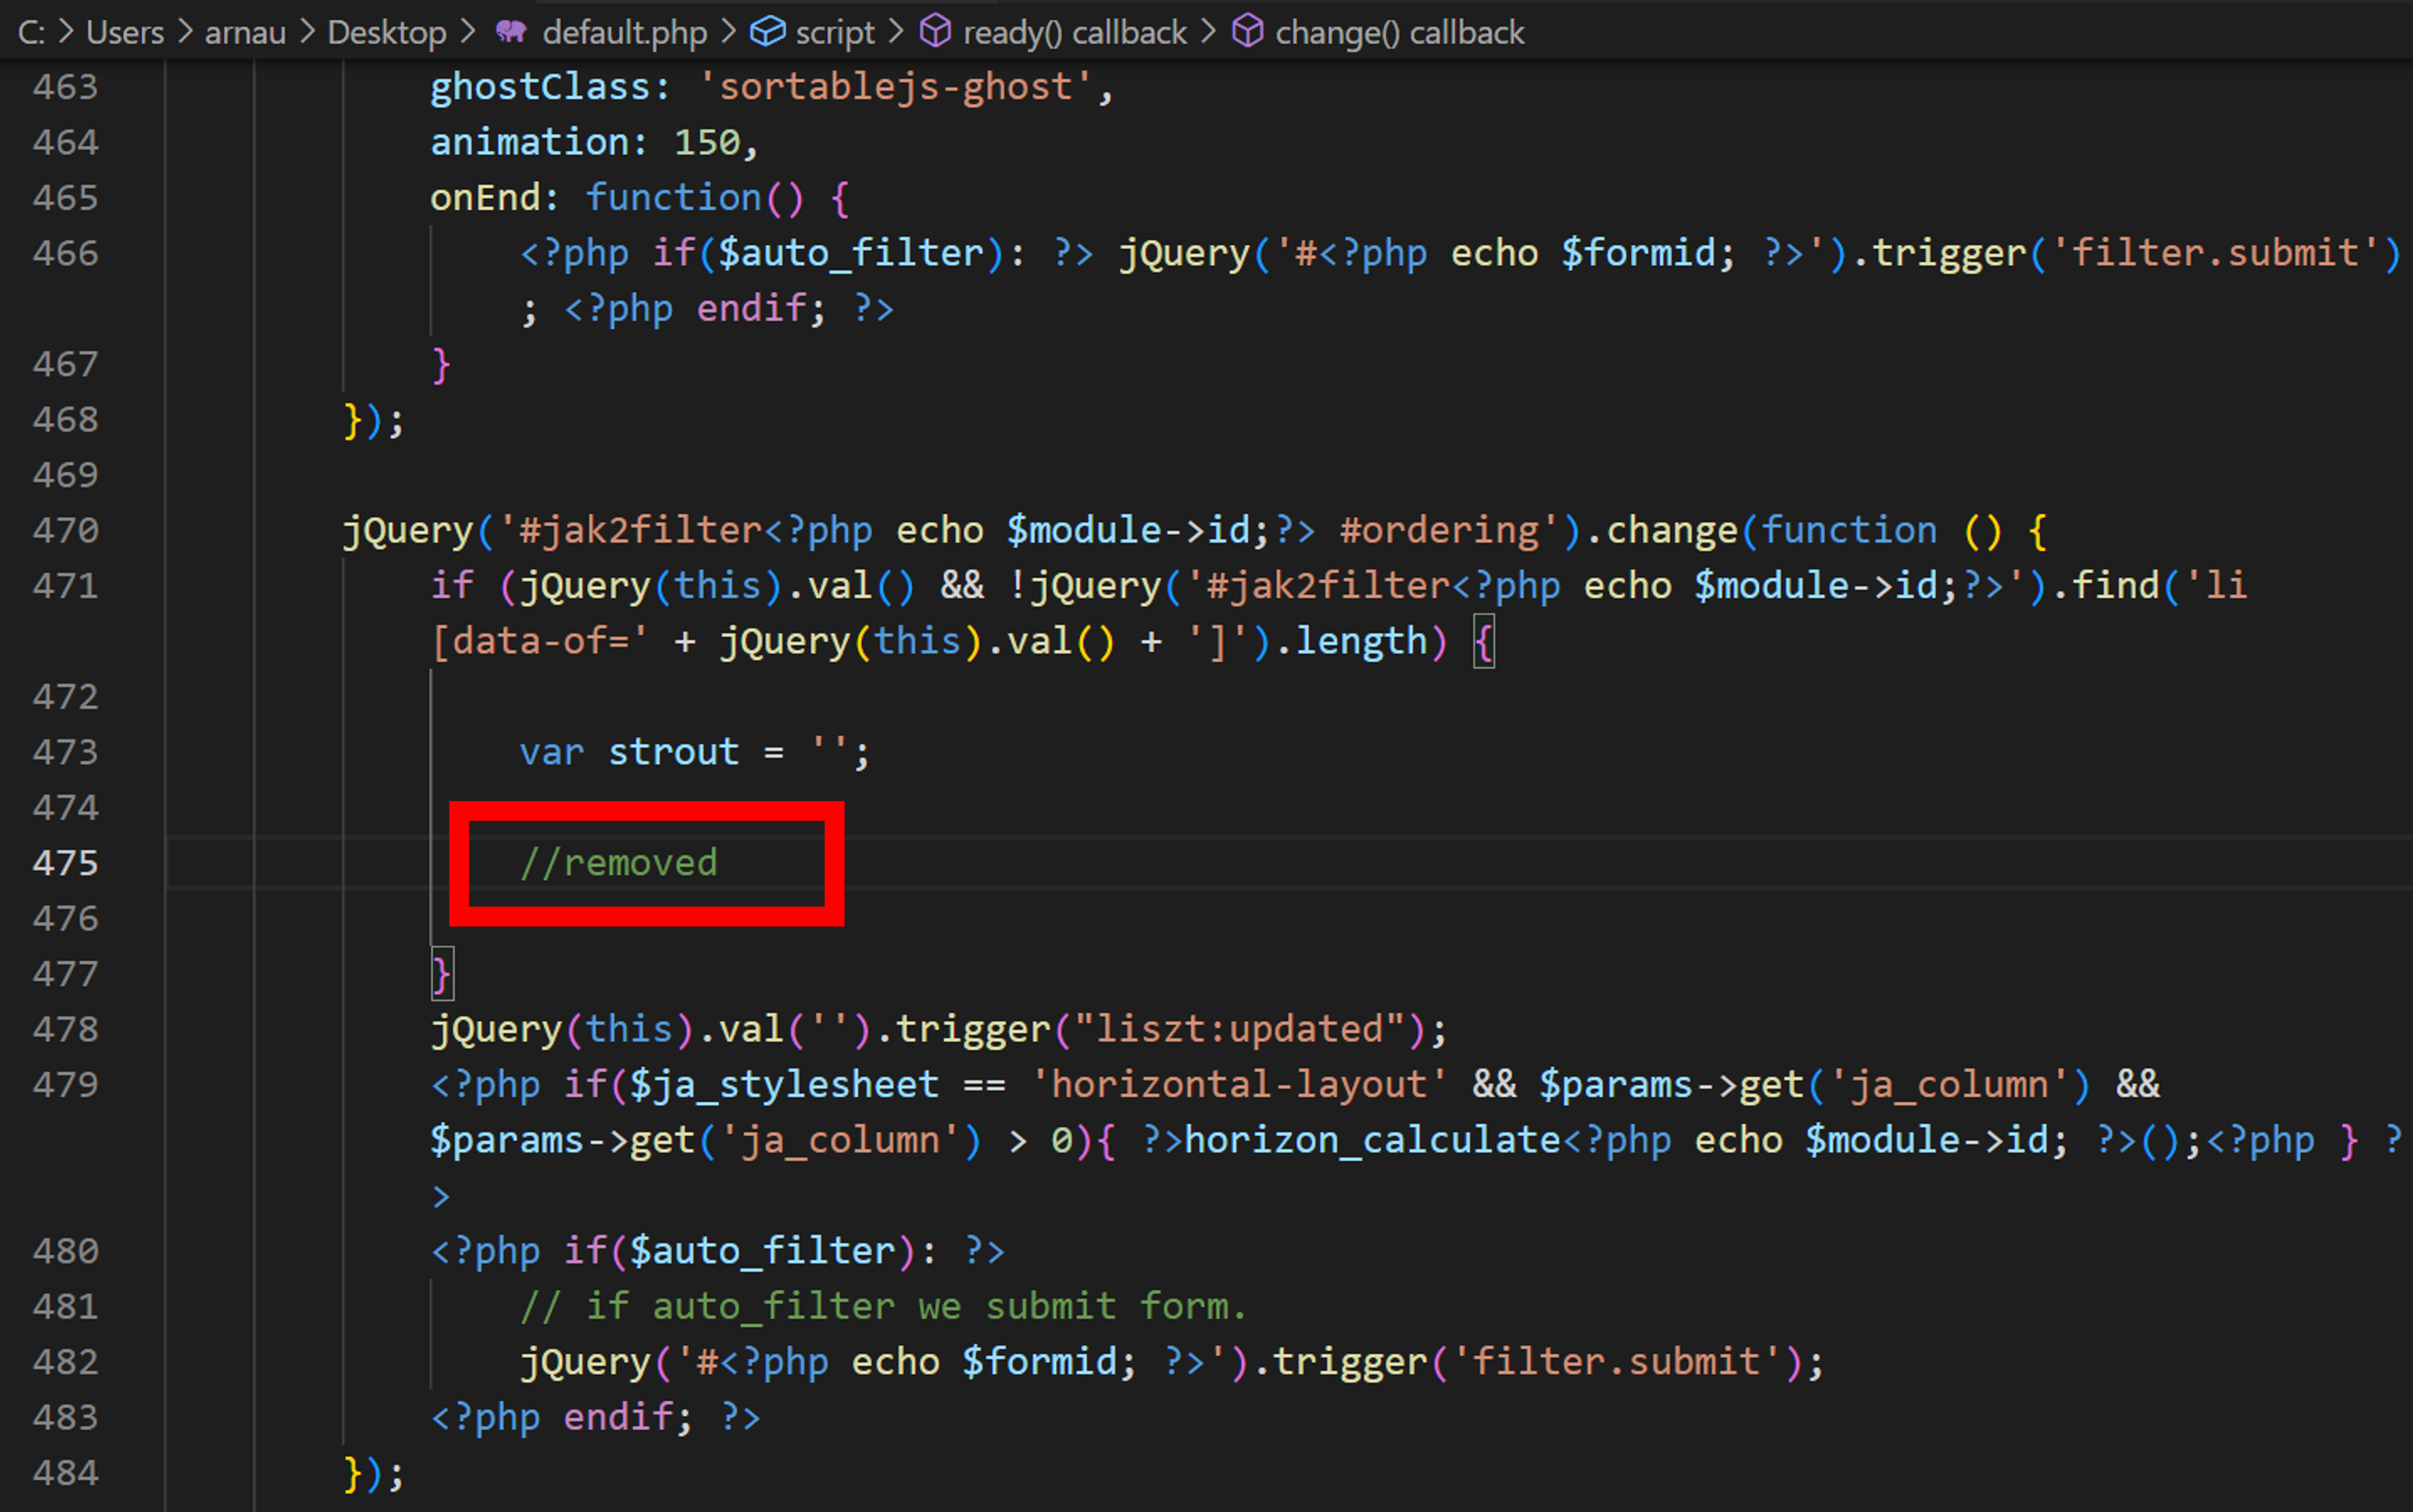Click the 'sortablejs-ghost' string on line 463
The height and width of the screenshot is (1512, 2413).
(896, 87)
